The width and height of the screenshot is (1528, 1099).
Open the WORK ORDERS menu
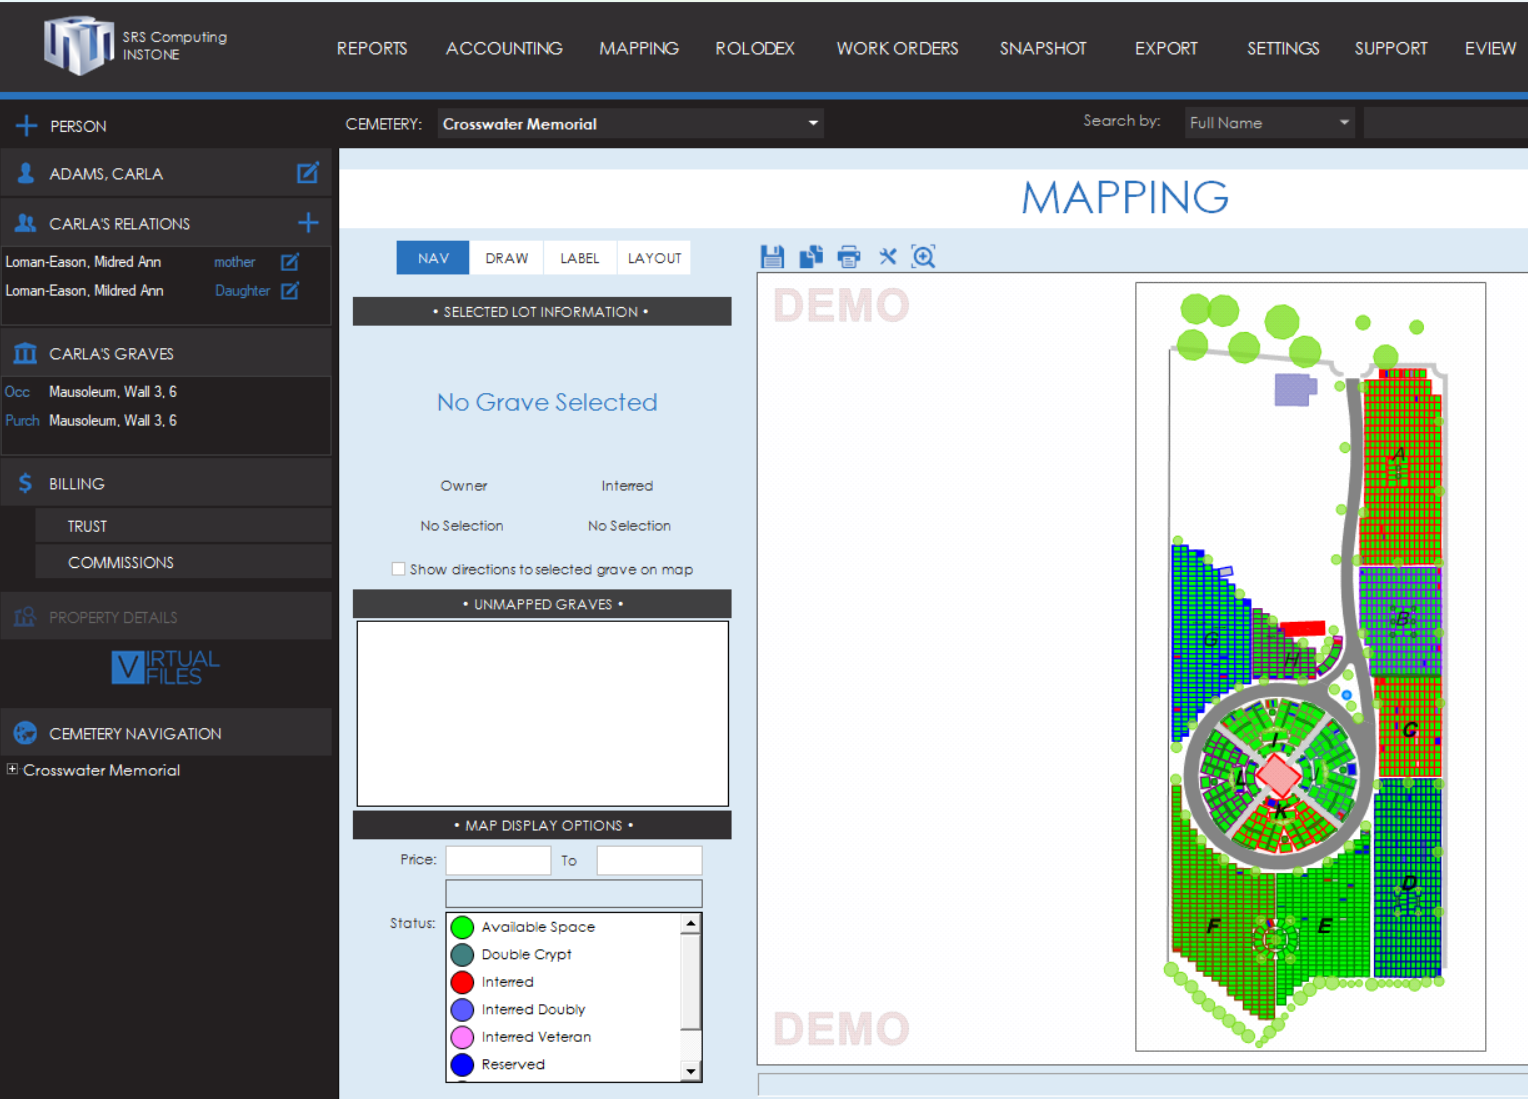point(897,48)
